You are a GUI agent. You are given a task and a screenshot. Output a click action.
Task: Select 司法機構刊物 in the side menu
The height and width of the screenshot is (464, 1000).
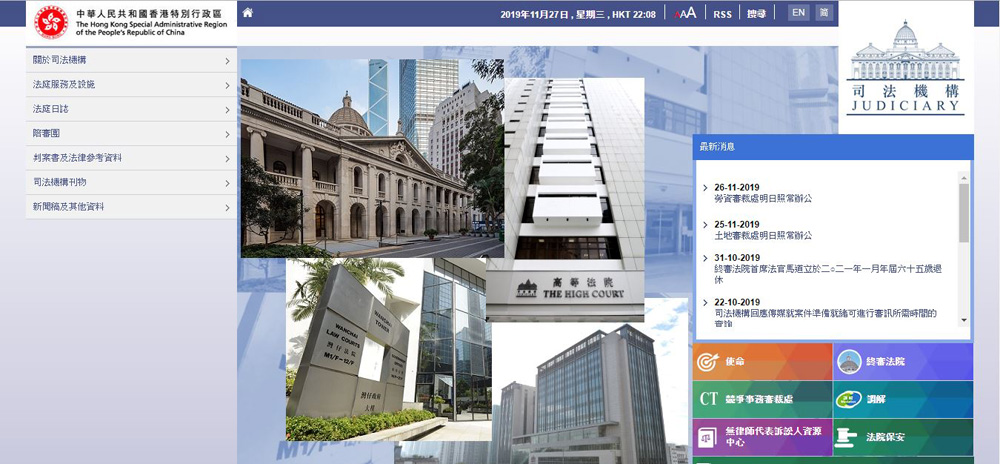(131, 182)
